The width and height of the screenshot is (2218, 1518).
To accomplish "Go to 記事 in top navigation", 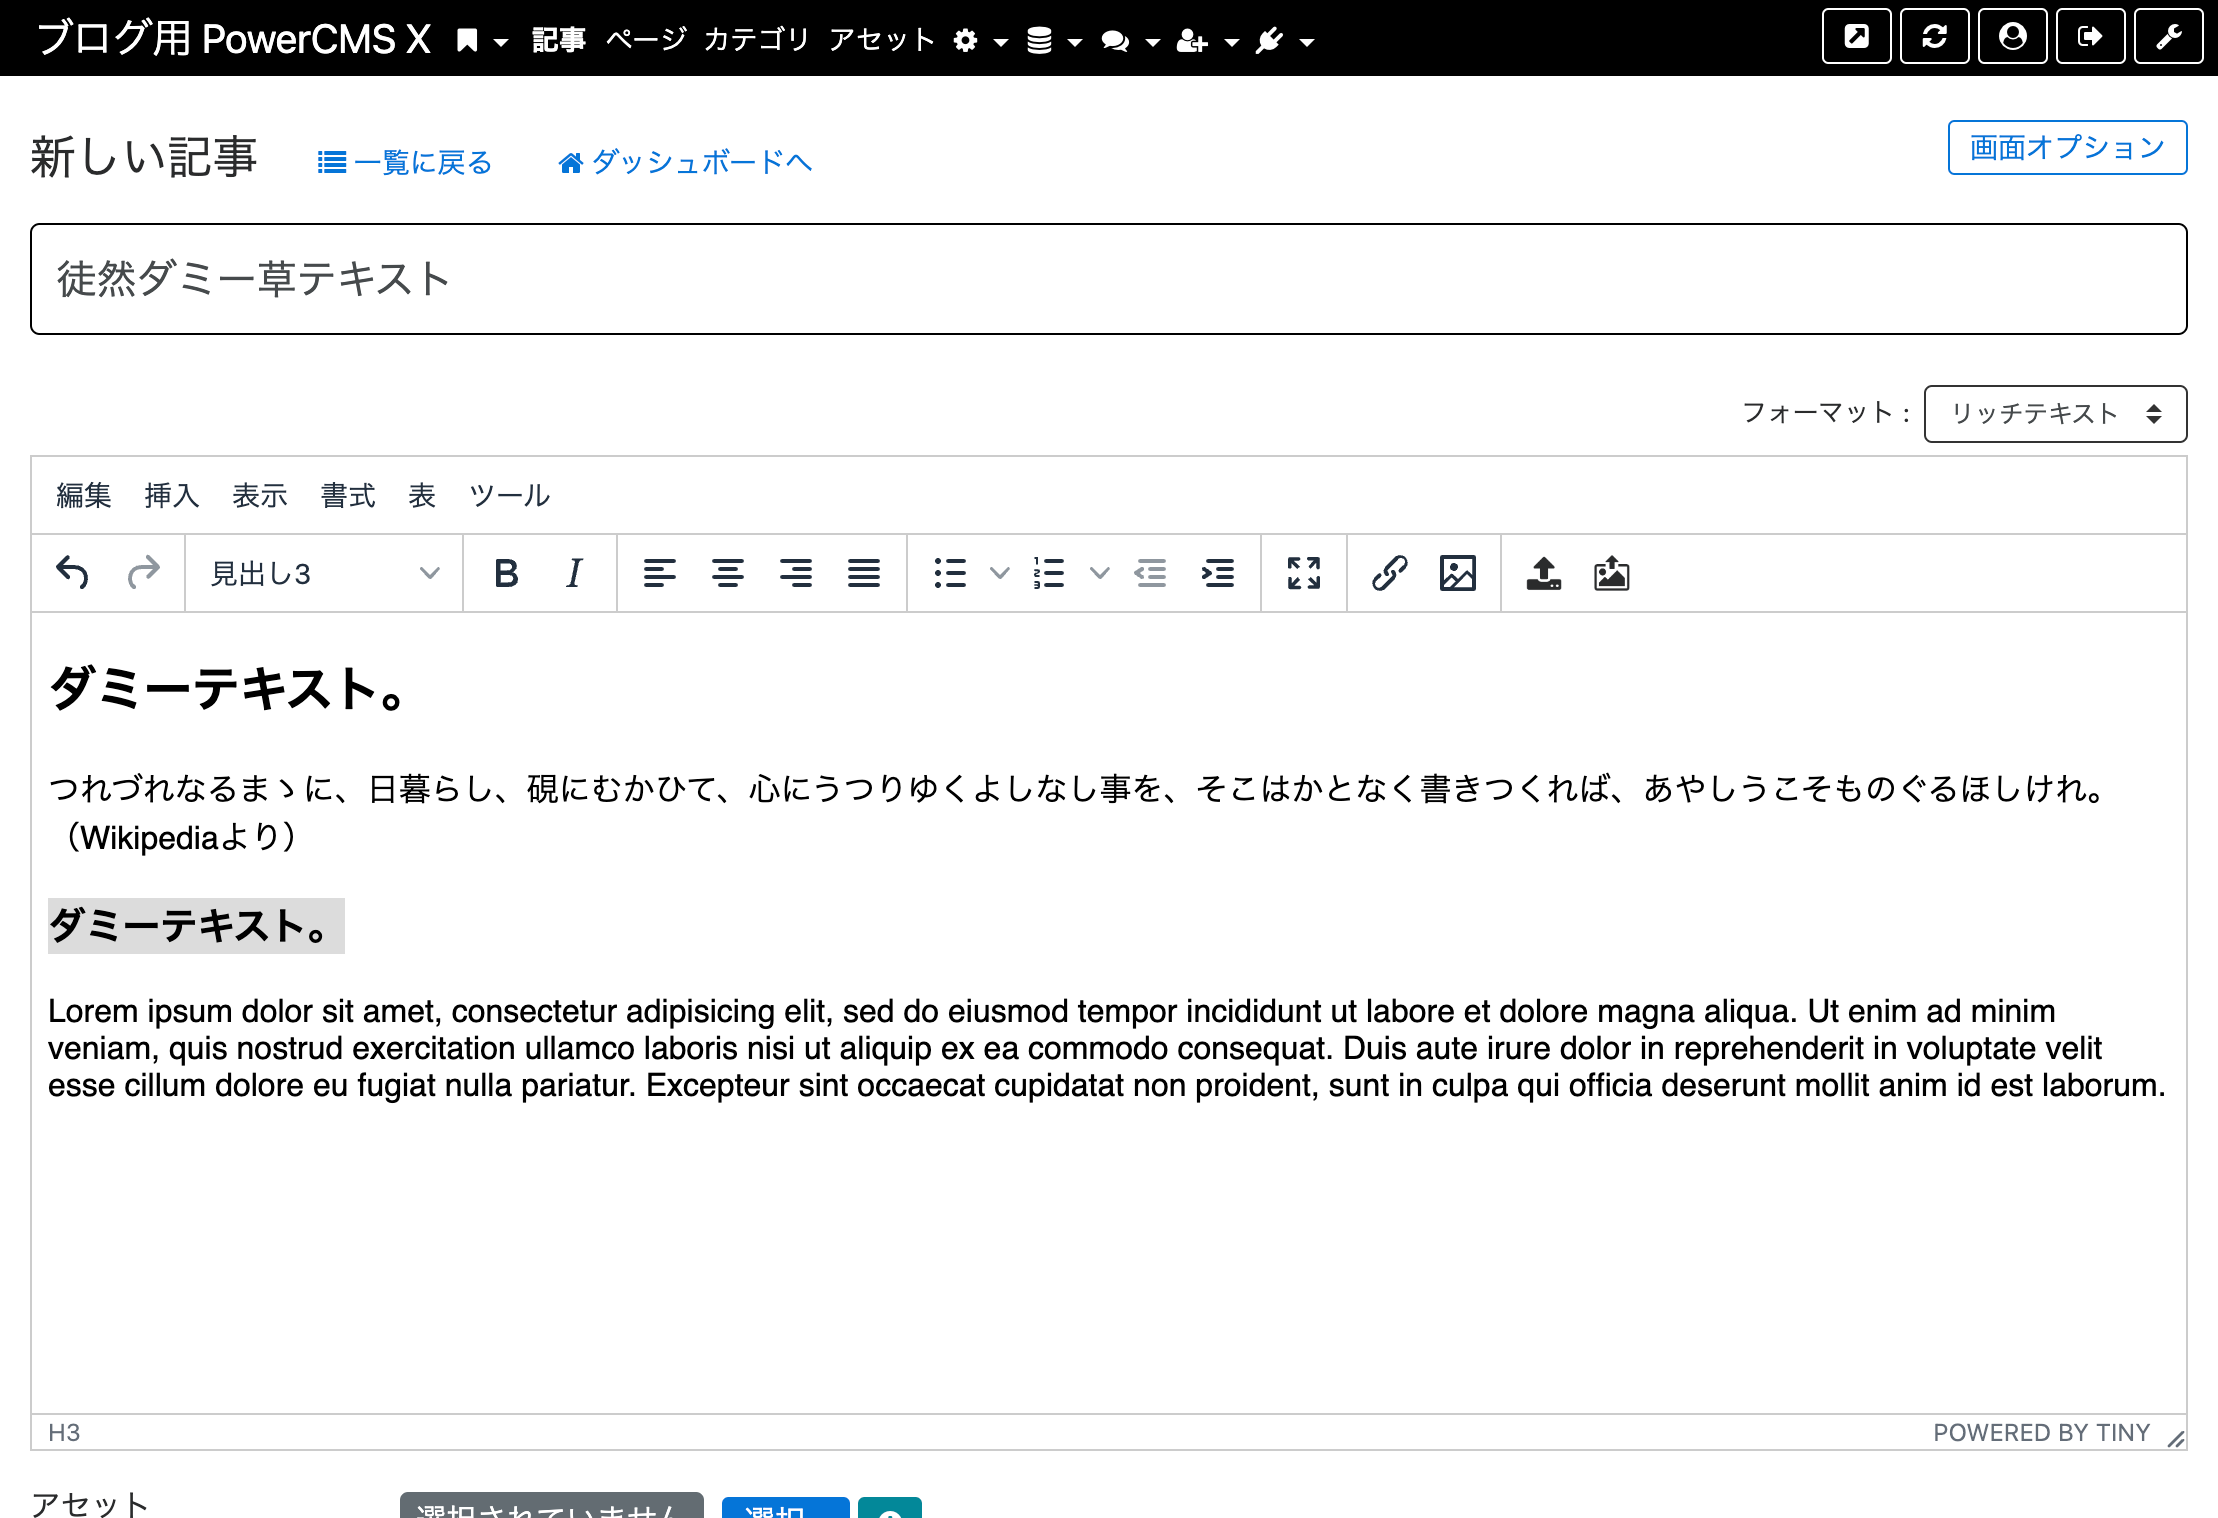I will (x=559, y=40).
